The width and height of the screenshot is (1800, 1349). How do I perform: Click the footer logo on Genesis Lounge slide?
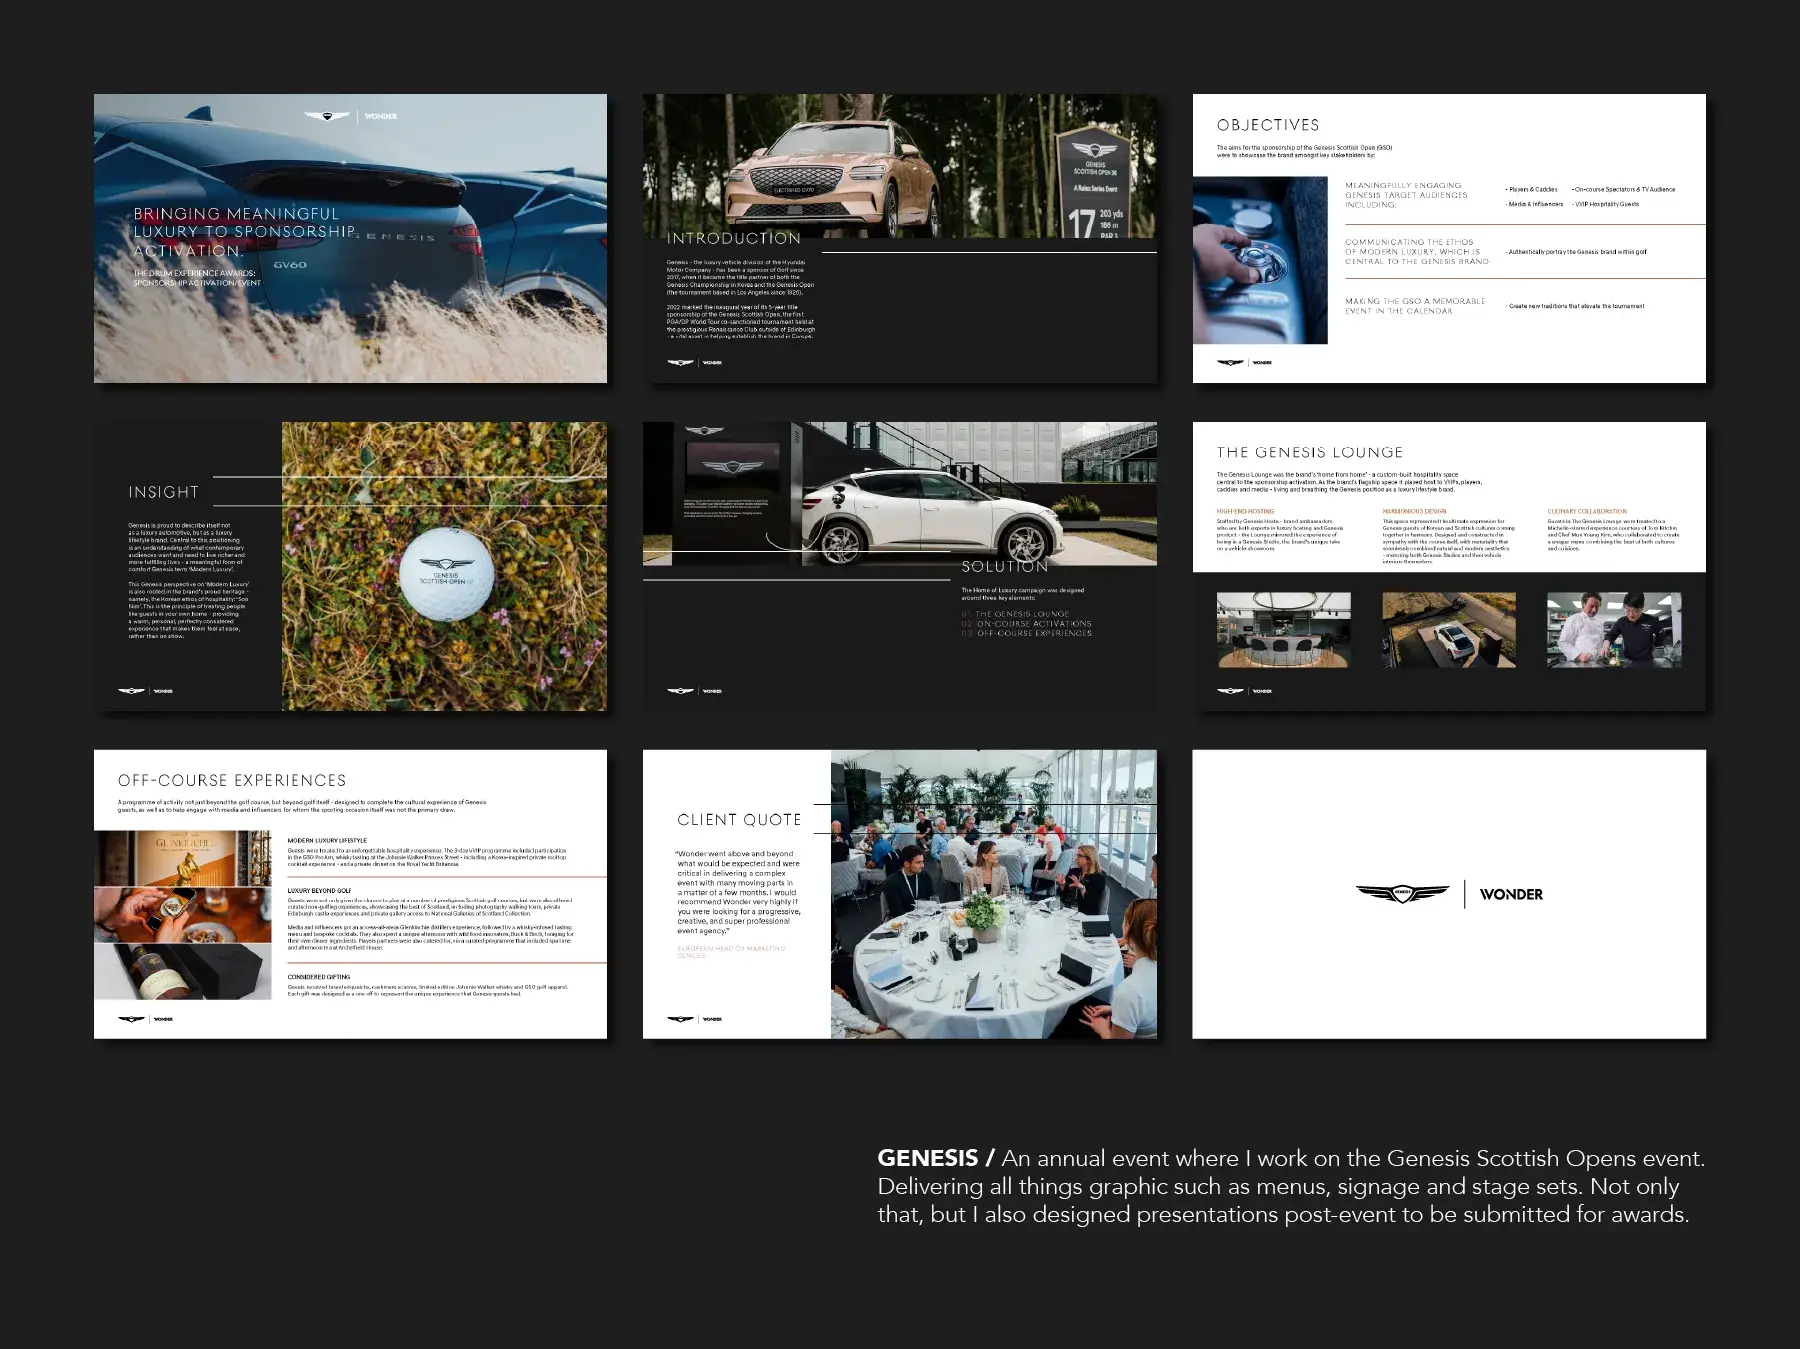click(x=1244, y=691)
